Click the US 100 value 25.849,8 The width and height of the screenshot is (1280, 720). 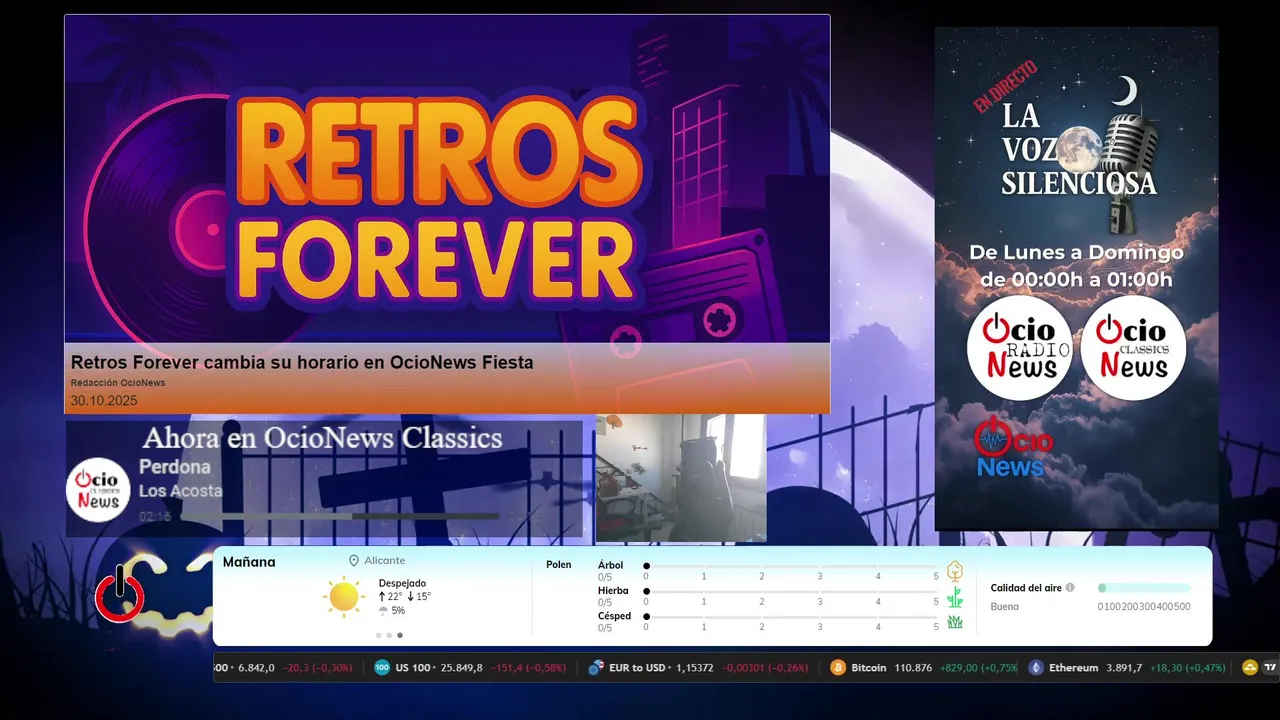[462, 668]
